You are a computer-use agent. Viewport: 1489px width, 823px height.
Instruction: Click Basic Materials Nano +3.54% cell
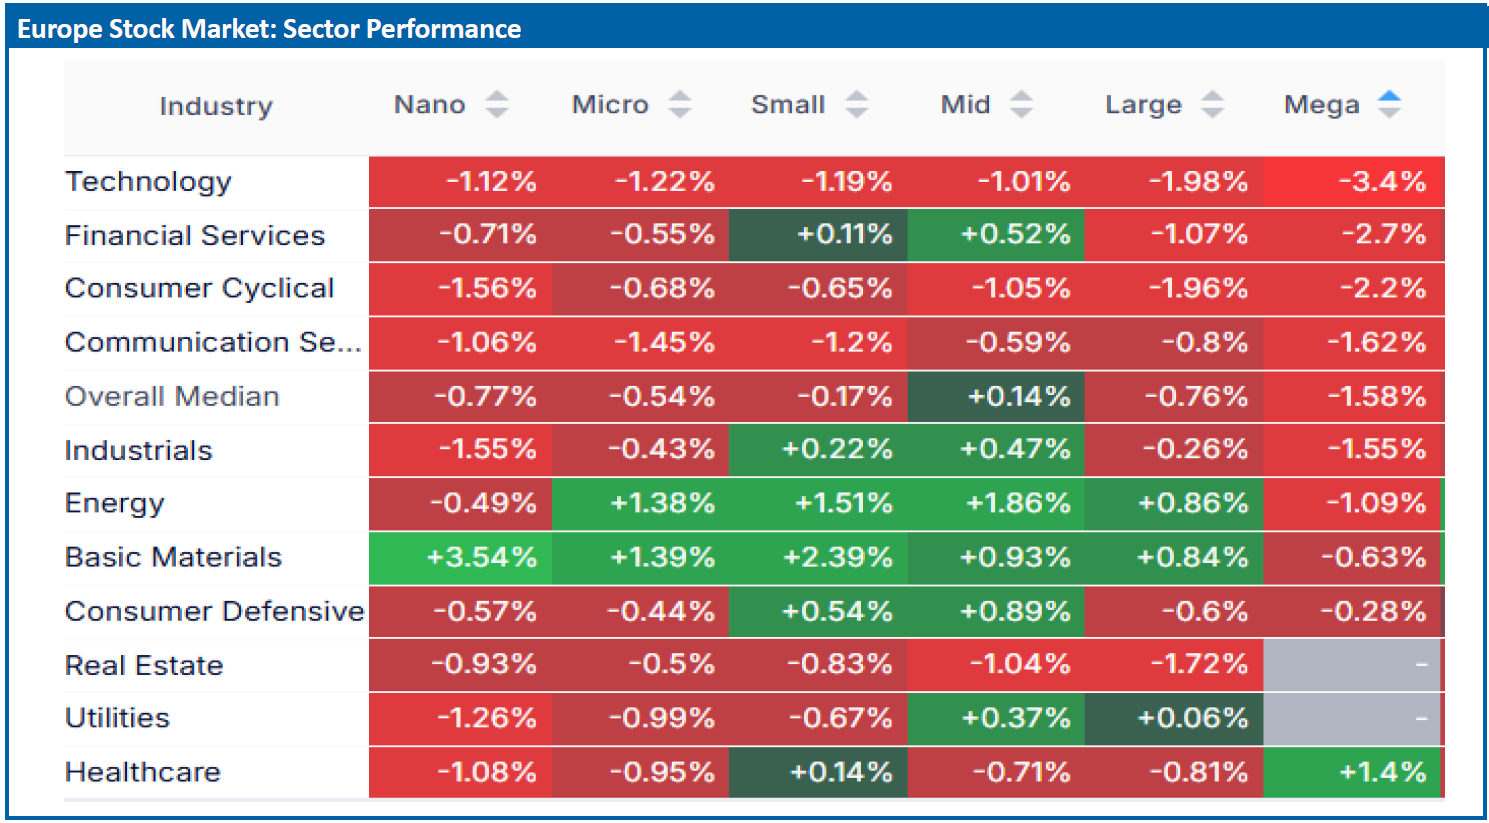(x=460, y=558)
